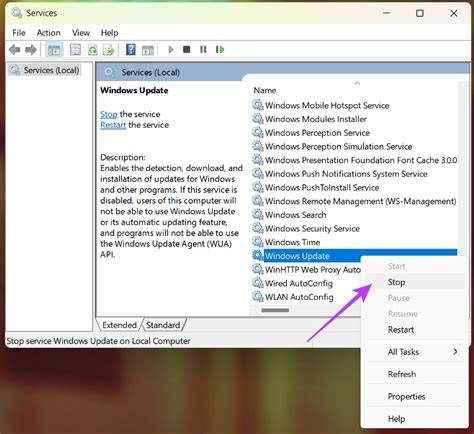Sort by the Name column header

265,90
